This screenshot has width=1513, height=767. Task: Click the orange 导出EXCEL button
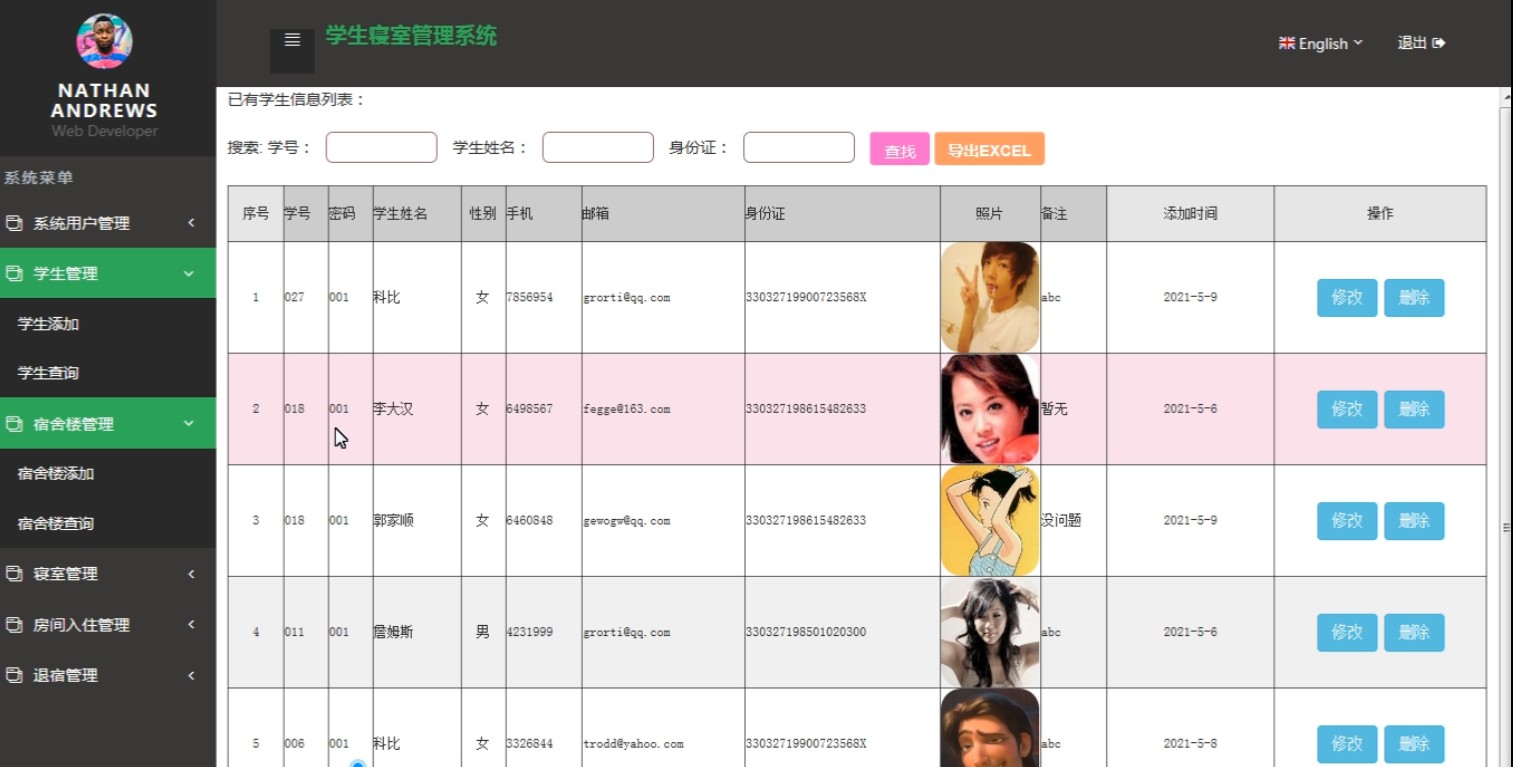(989, 149)
